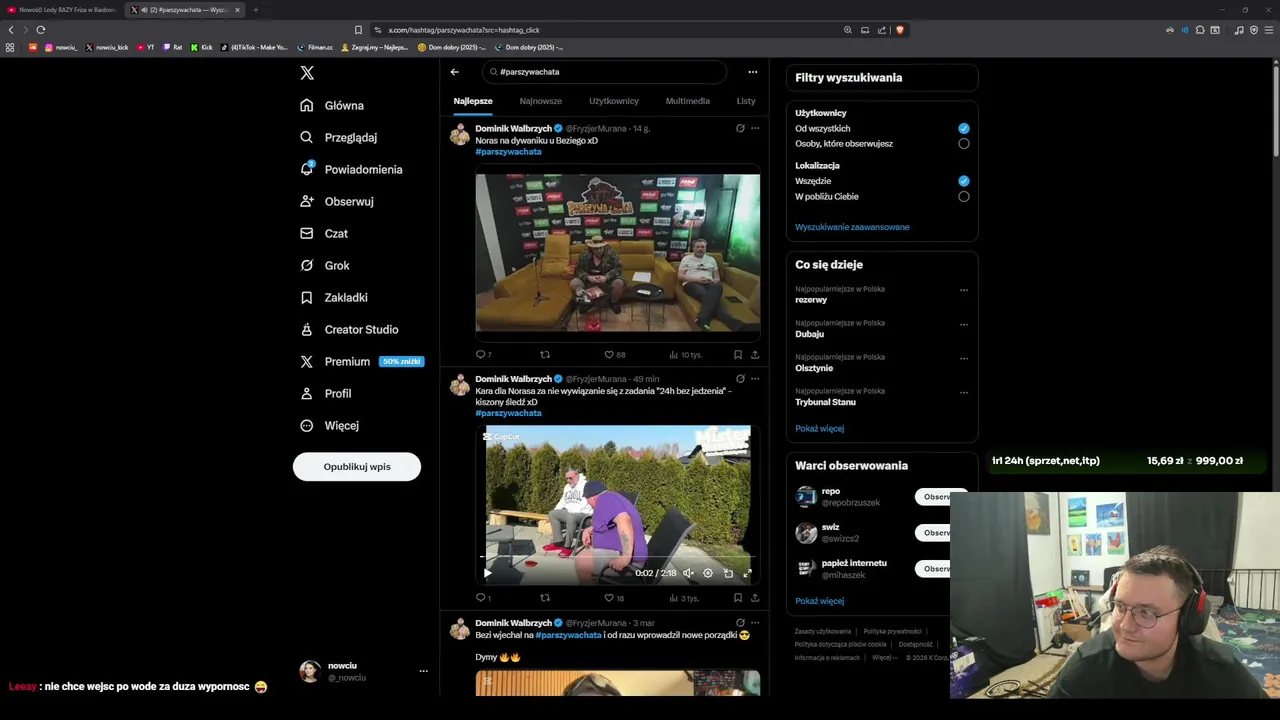This screenshot has width=1280, height=720.
Task: Click the browser address bar URL
Action: pos(463,30)
